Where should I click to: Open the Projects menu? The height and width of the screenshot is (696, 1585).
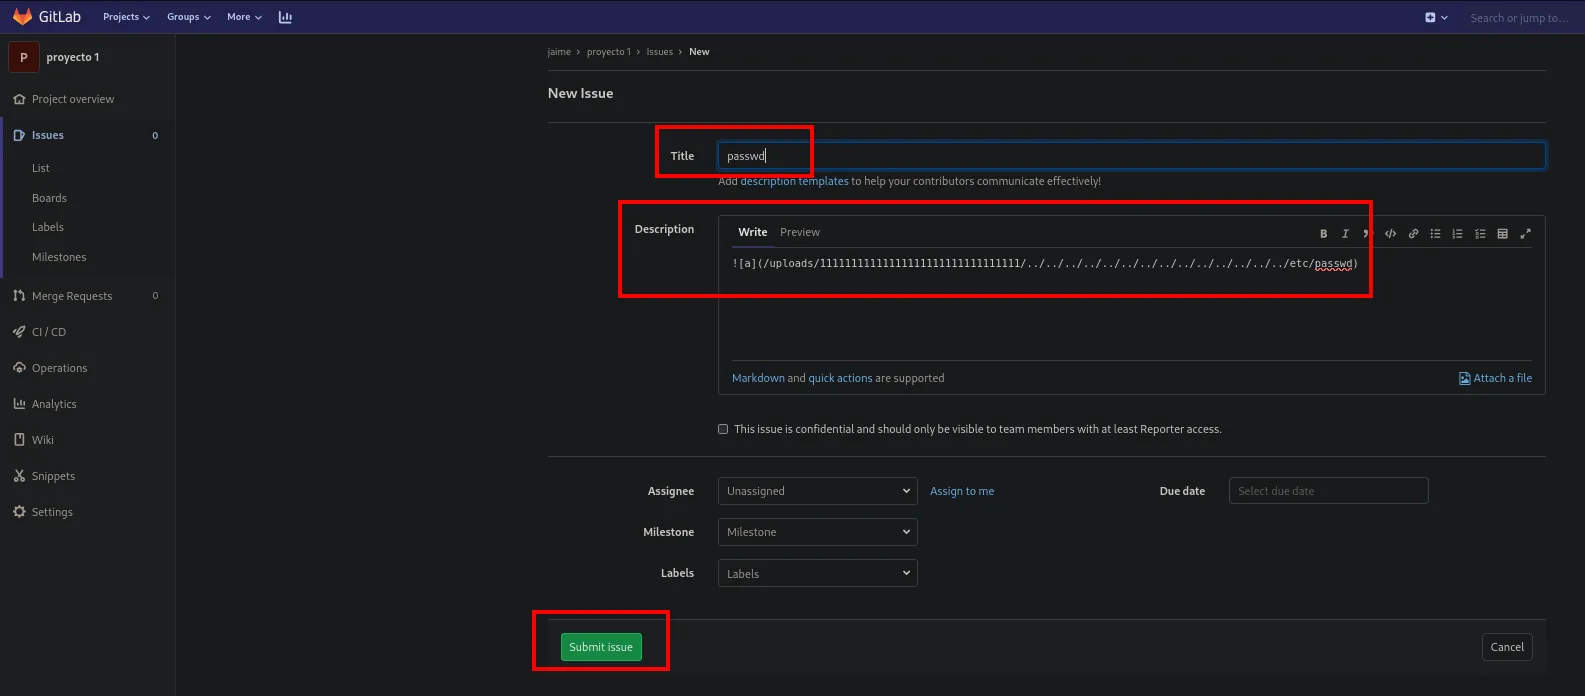click(x=126, y=17)
